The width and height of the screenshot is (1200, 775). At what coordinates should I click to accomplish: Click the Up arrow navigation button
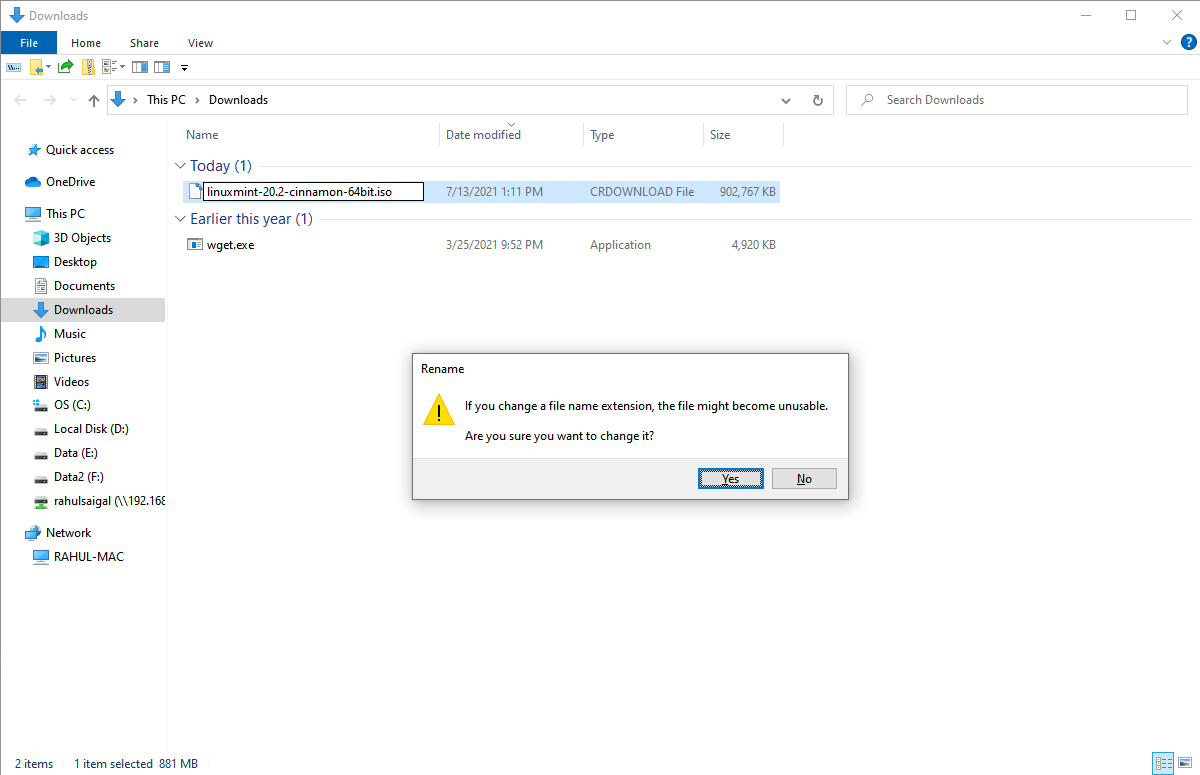point(94,100)
